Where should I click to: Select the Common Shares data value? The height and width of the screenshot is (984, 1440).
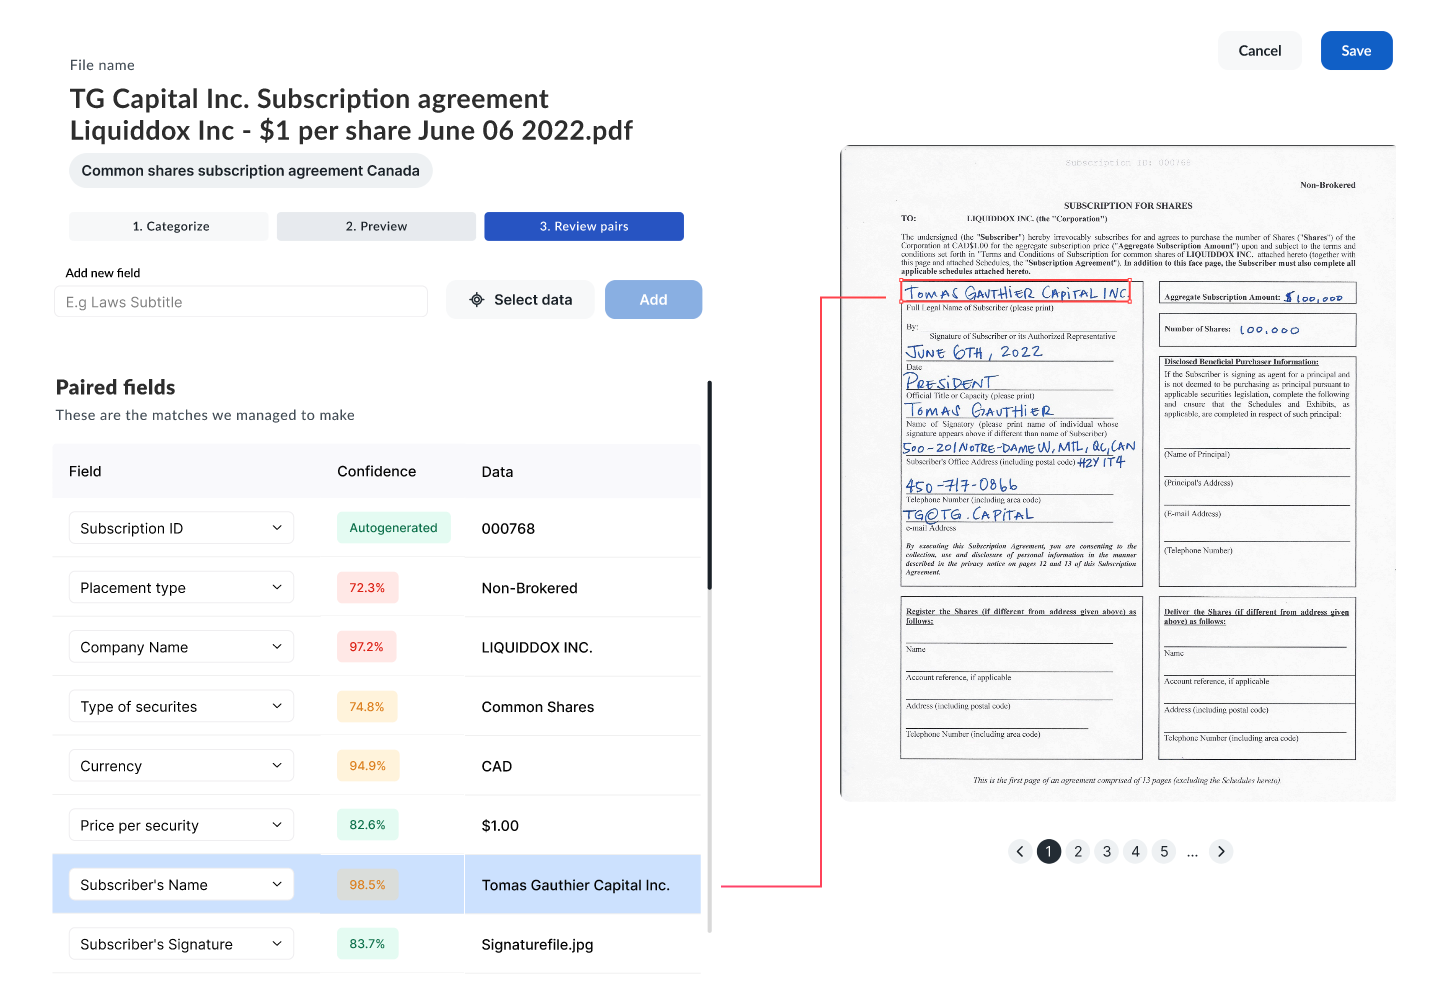coord(538,707)
